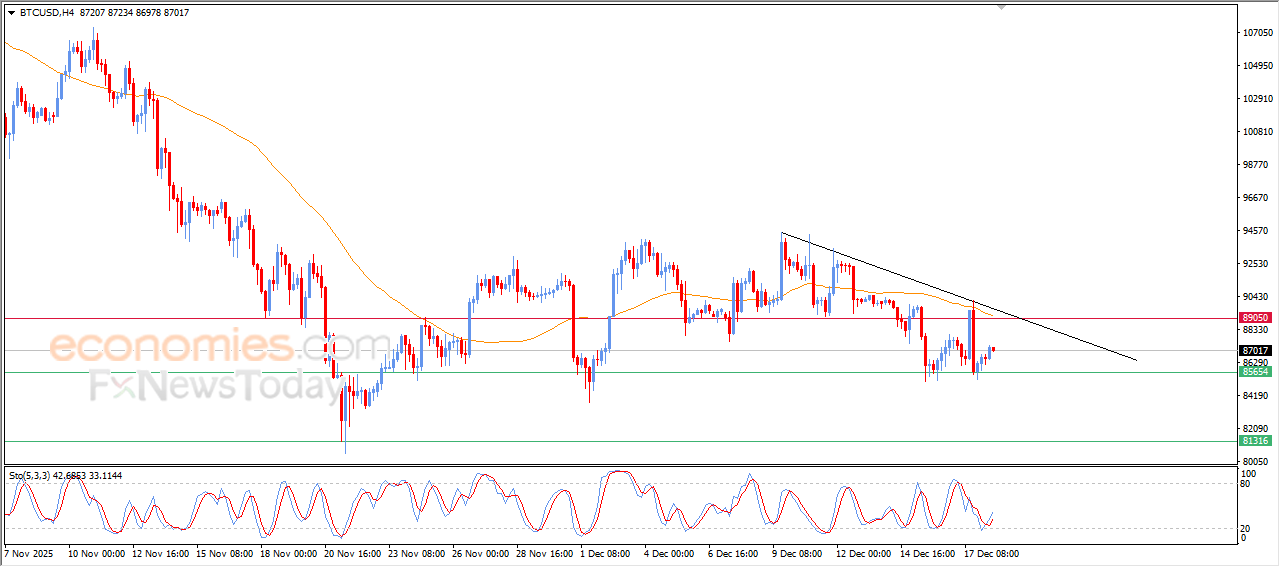Screen dimensions: 1280x567
Task: Click the 4 Dec 00:00 time label
Action: pos(670,553)
